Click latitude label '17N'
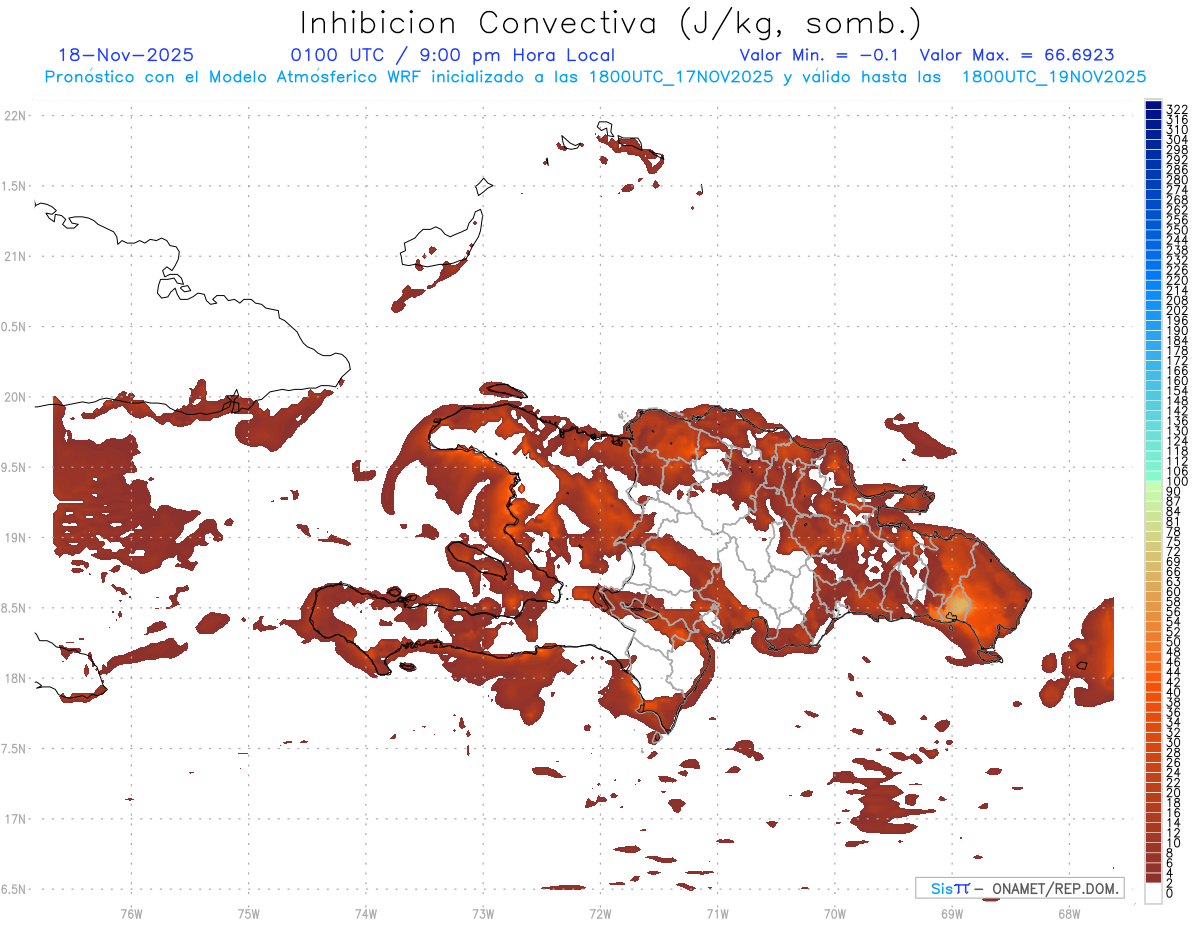Image resolution: width=1200 pixels, height=927 pixels. coord(14,818)
